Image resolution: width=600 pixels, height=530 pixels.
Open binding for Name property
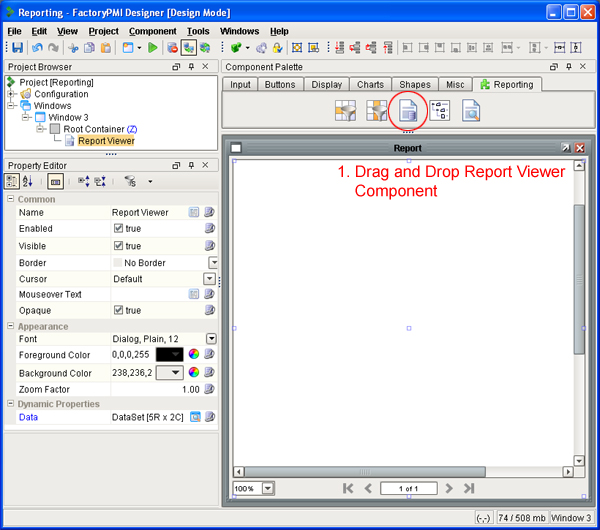click(209, 212)
